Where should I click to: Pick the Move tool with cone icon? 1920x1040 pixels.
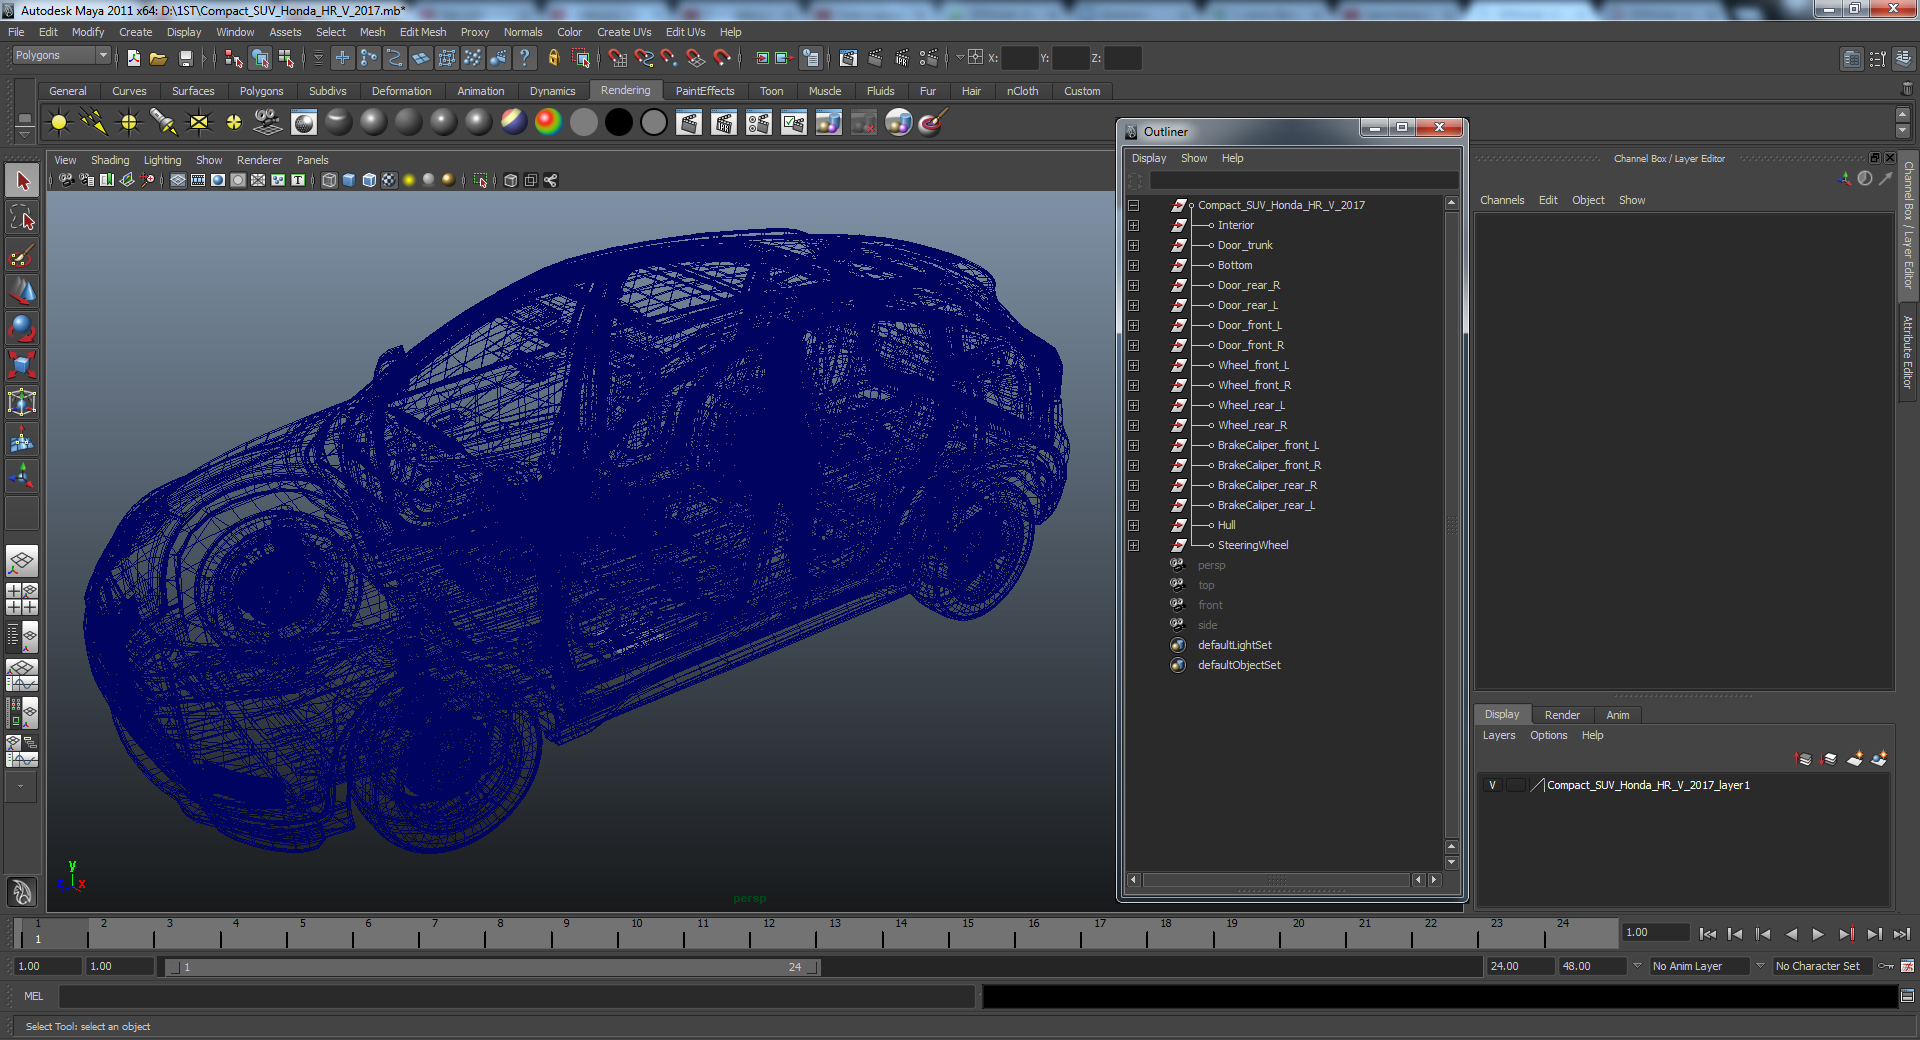click(22, 292)
